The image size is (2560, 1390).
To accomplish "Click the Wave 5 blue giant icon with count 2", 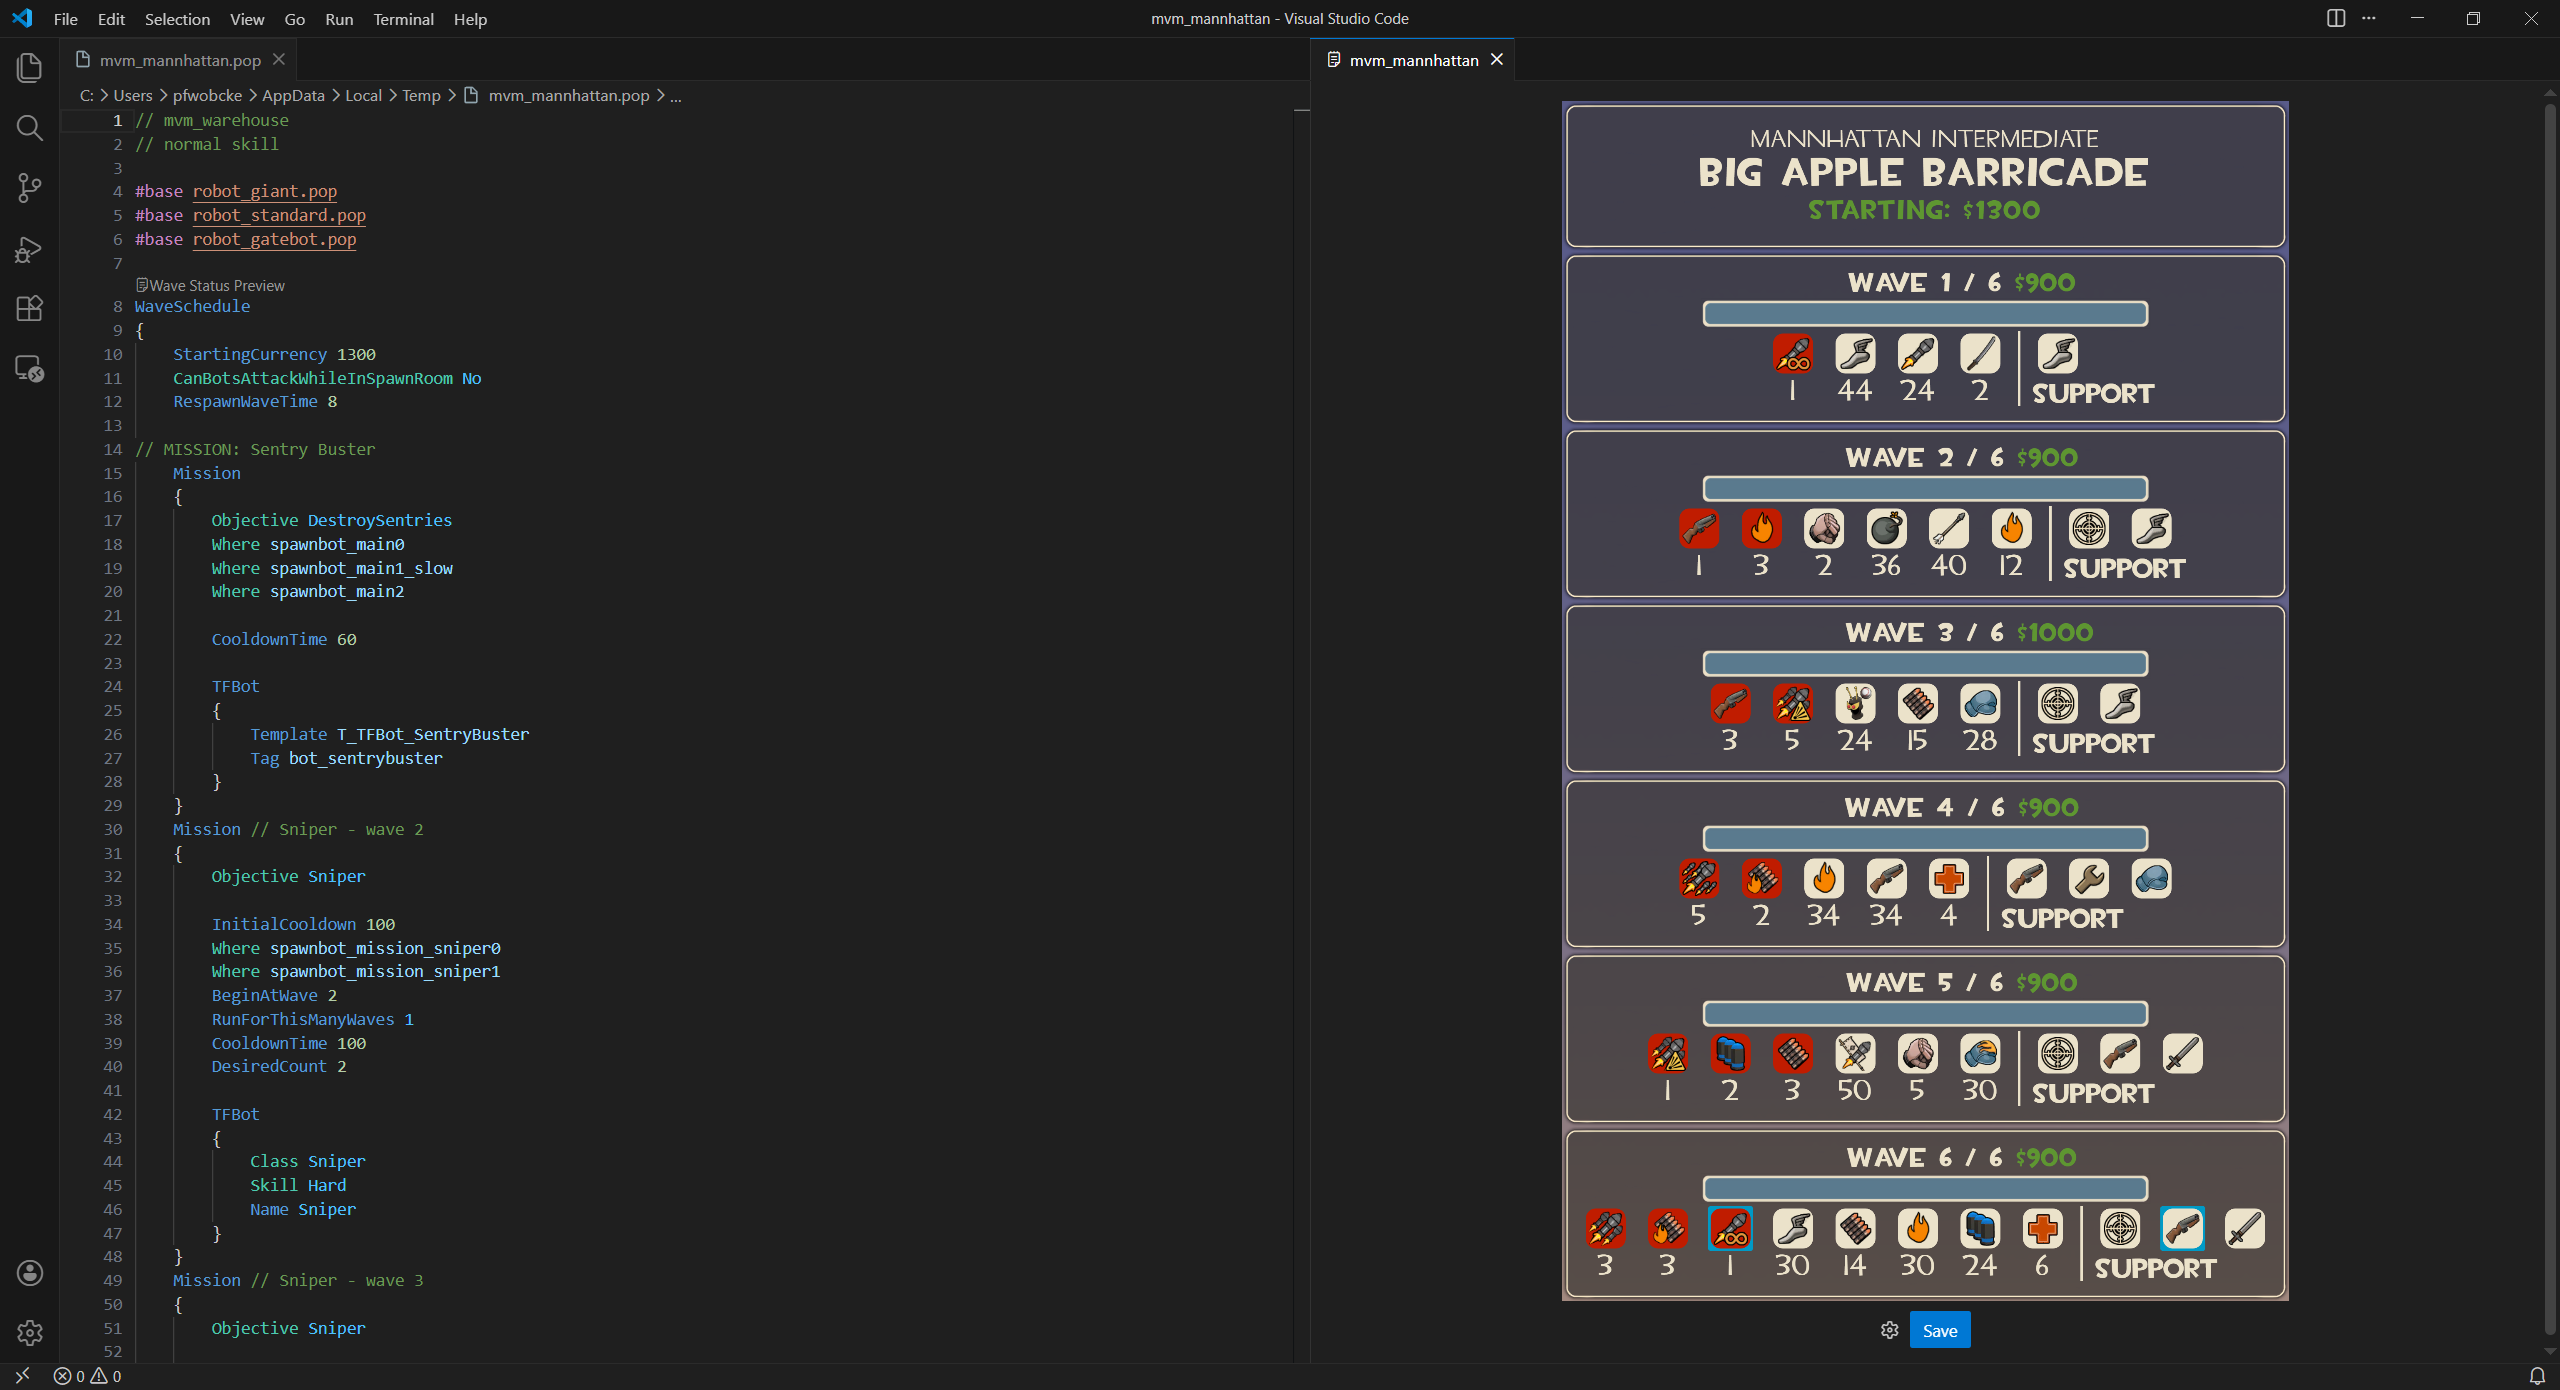I will pos(1730,1054).
